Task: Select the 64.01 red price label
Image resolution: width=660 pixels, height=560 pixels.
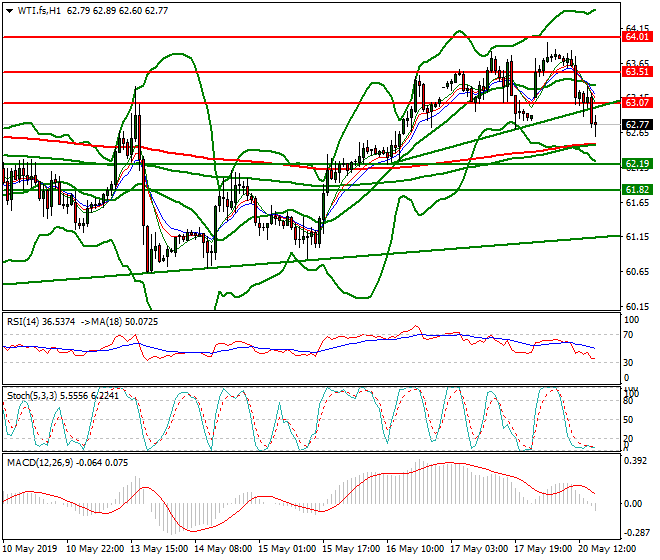Action: click(x=637, y=37)
